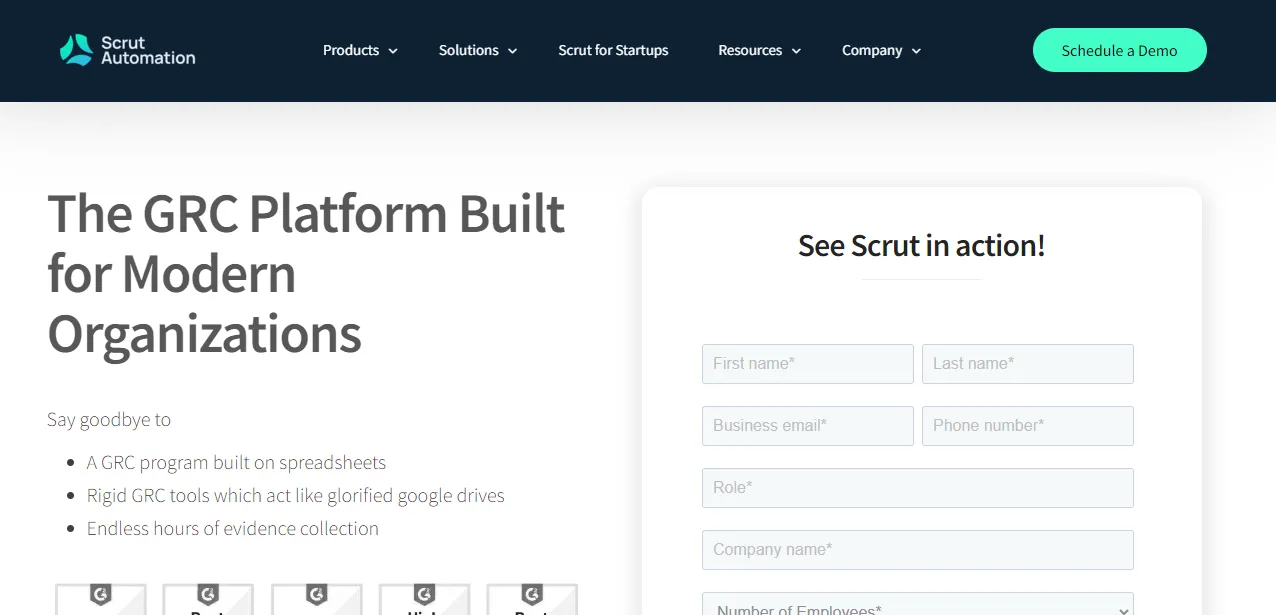Open the Resources menu
This screenshot has height=615, width=1276.
pos(750,50)
